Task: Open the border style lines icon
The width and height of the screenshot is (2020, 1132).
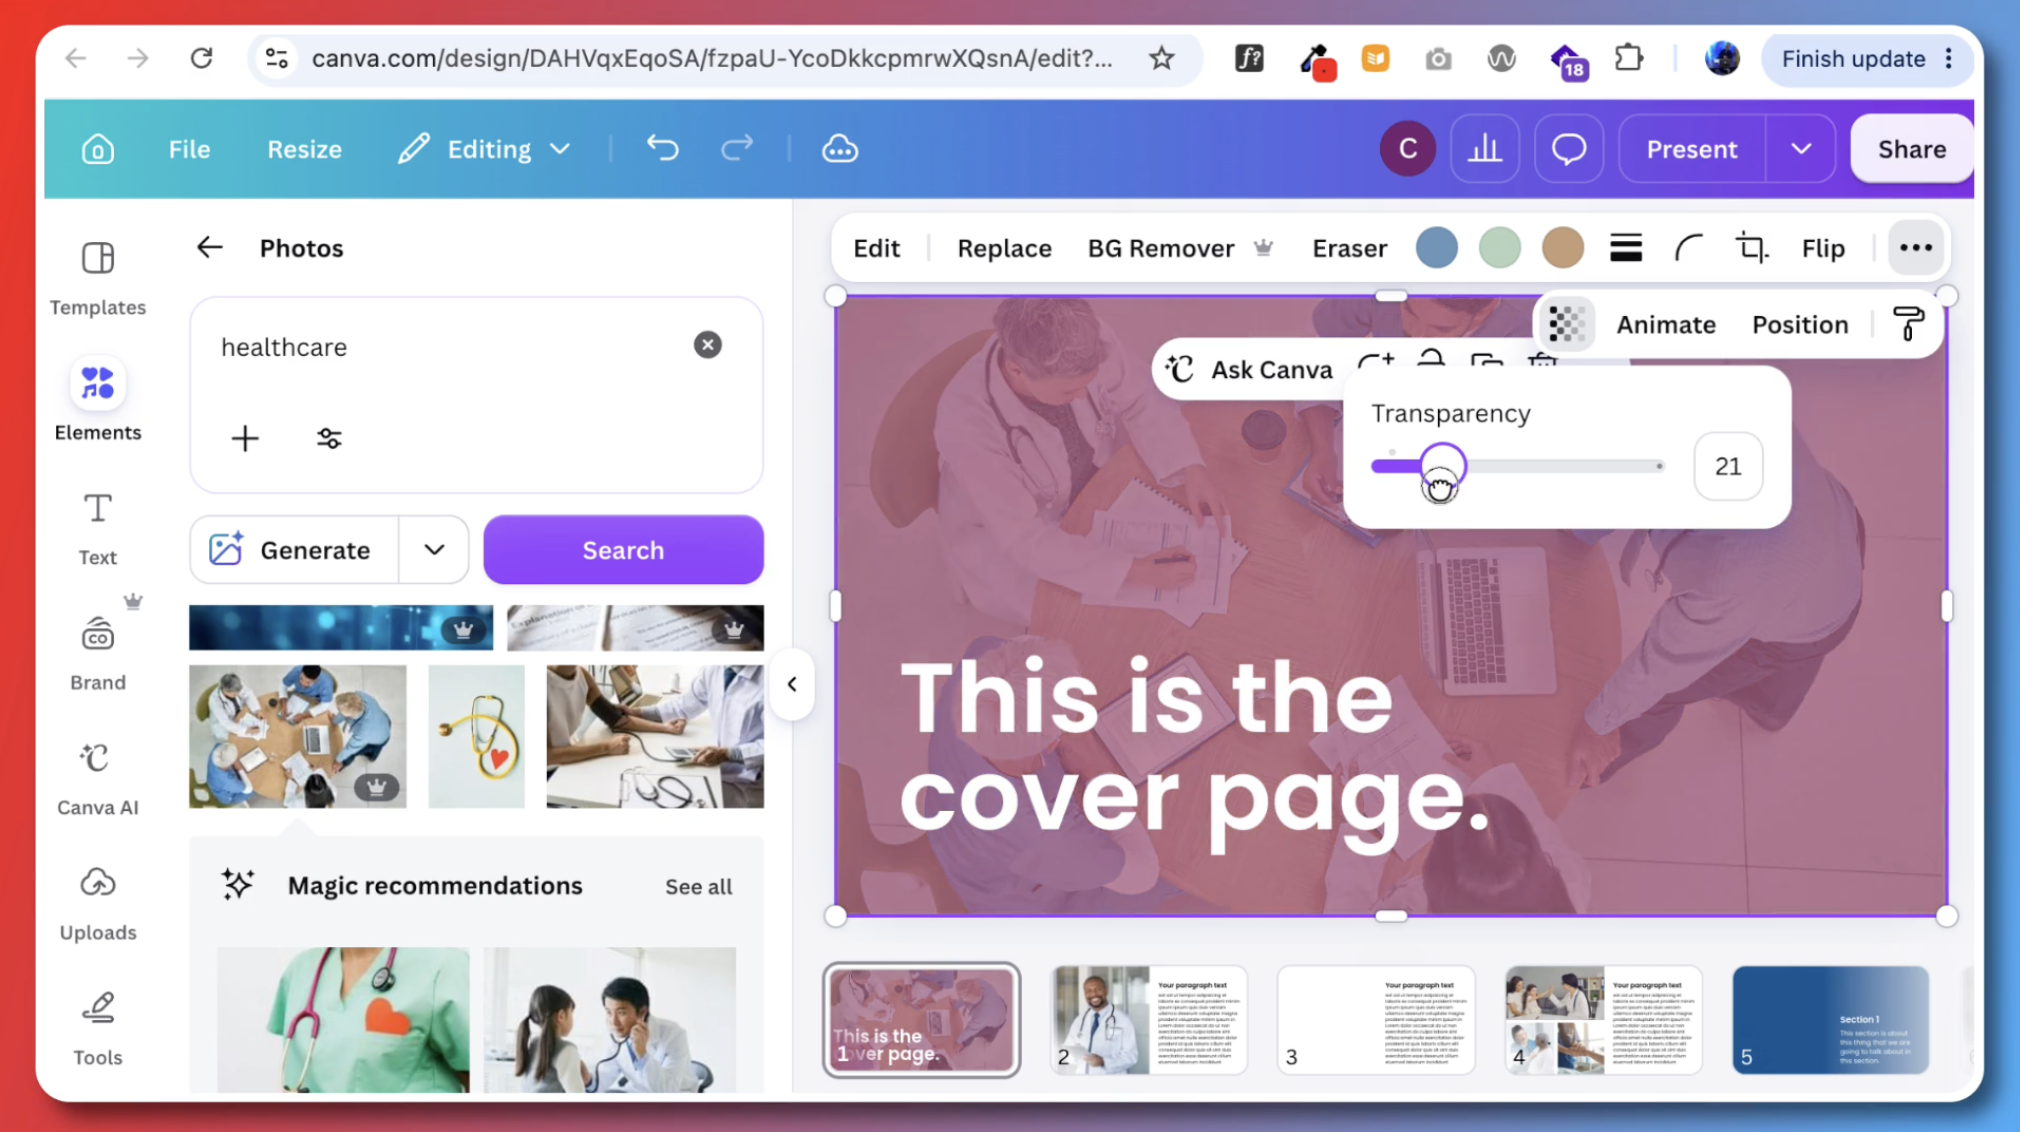Action: 1626,248
